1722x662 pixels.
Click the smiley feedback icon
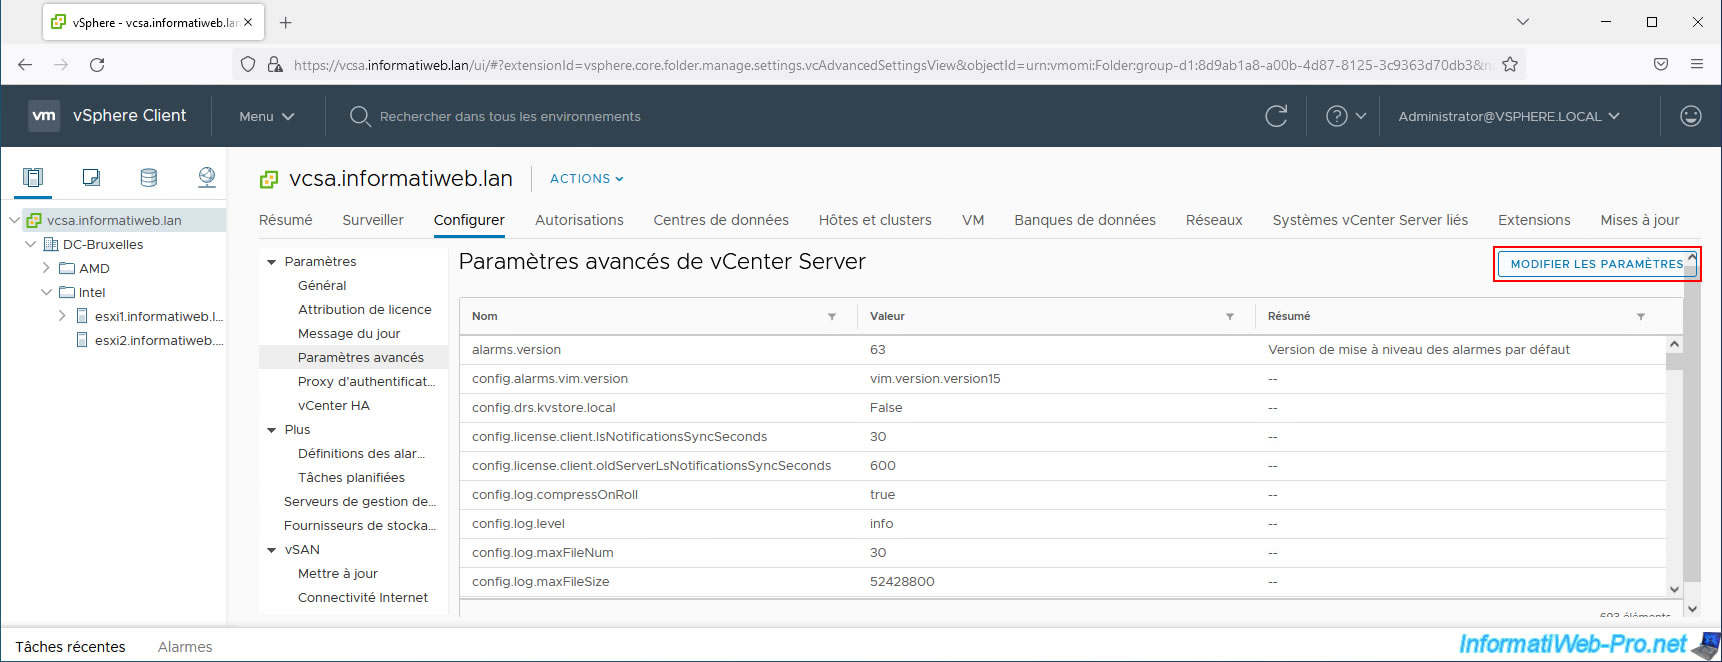(1690, 116)
